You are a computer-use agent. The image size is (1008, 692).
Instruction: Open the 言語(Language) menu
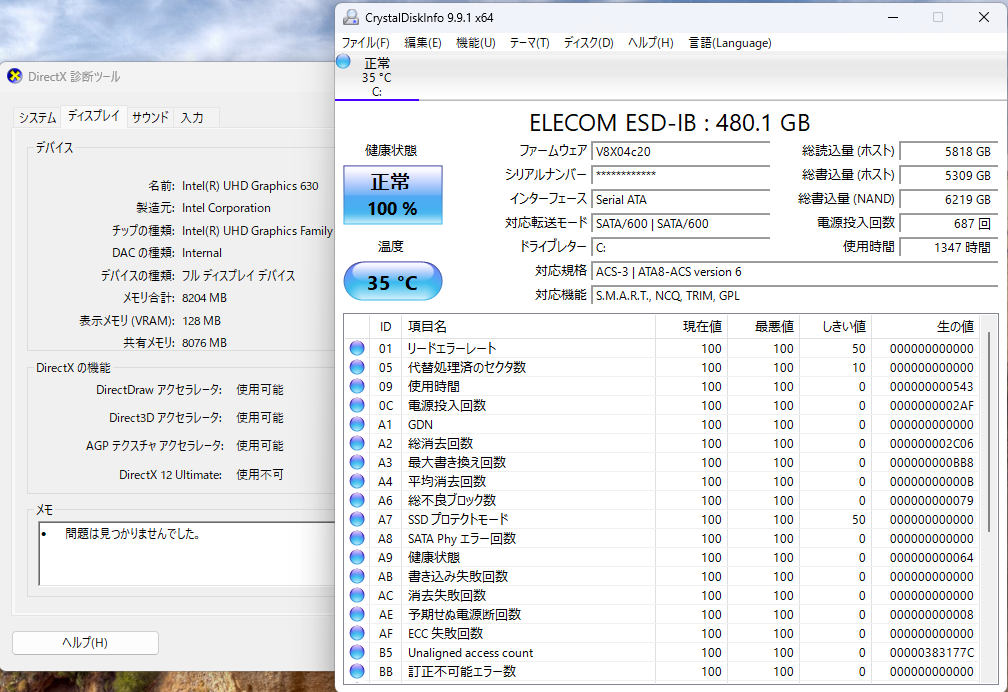[x=730, y=43]
